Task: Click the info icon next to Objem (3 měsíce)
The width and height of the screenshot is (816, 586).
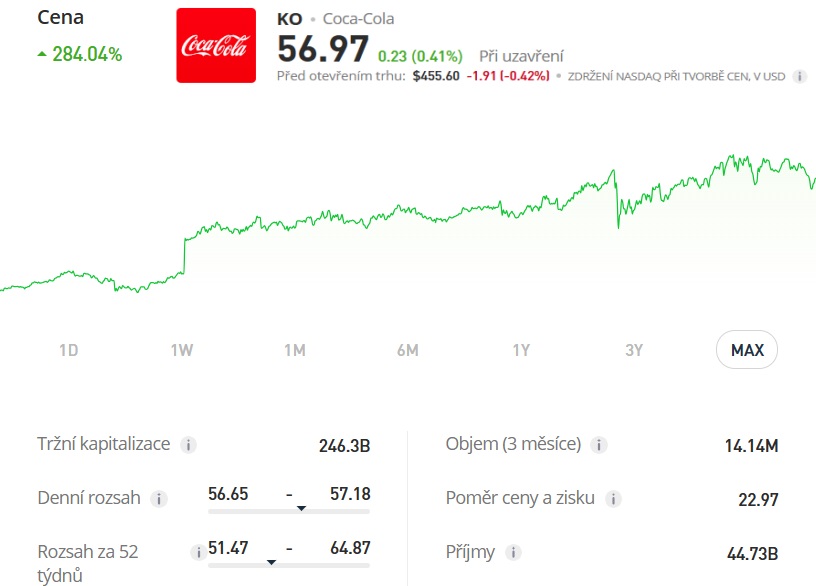Action: point(598,444)
